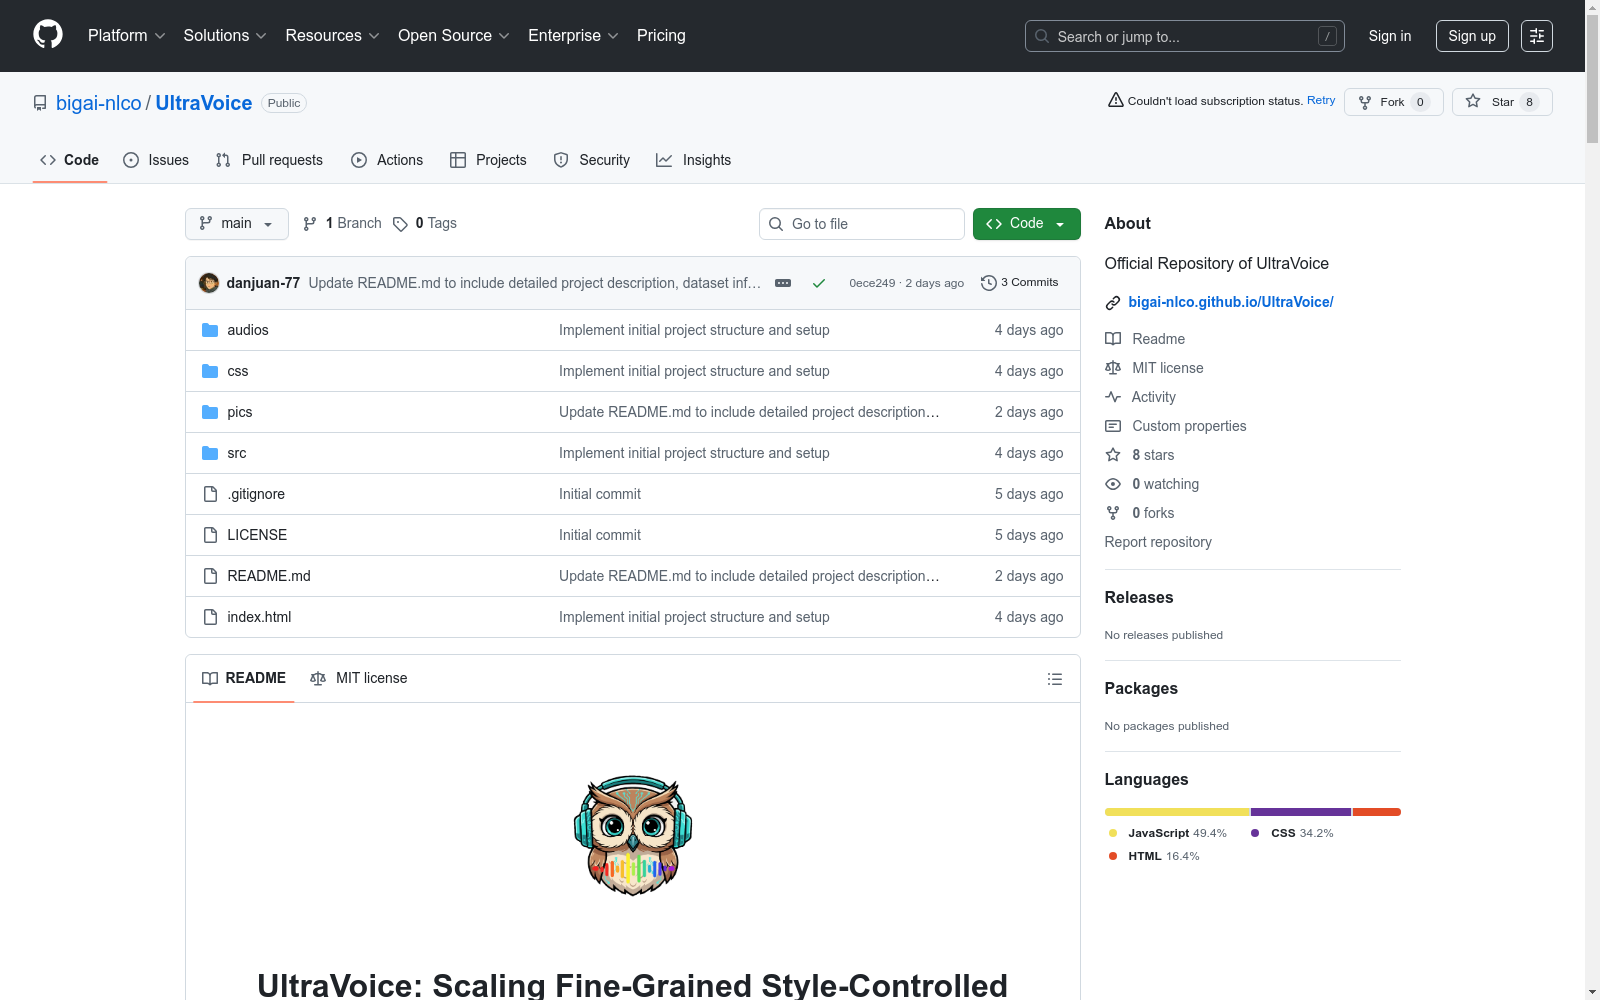Image resolution: width=1600 pixels, height=1000 pixels.
Task: Open the README outline list icon
Action: tap(1054, 679)
